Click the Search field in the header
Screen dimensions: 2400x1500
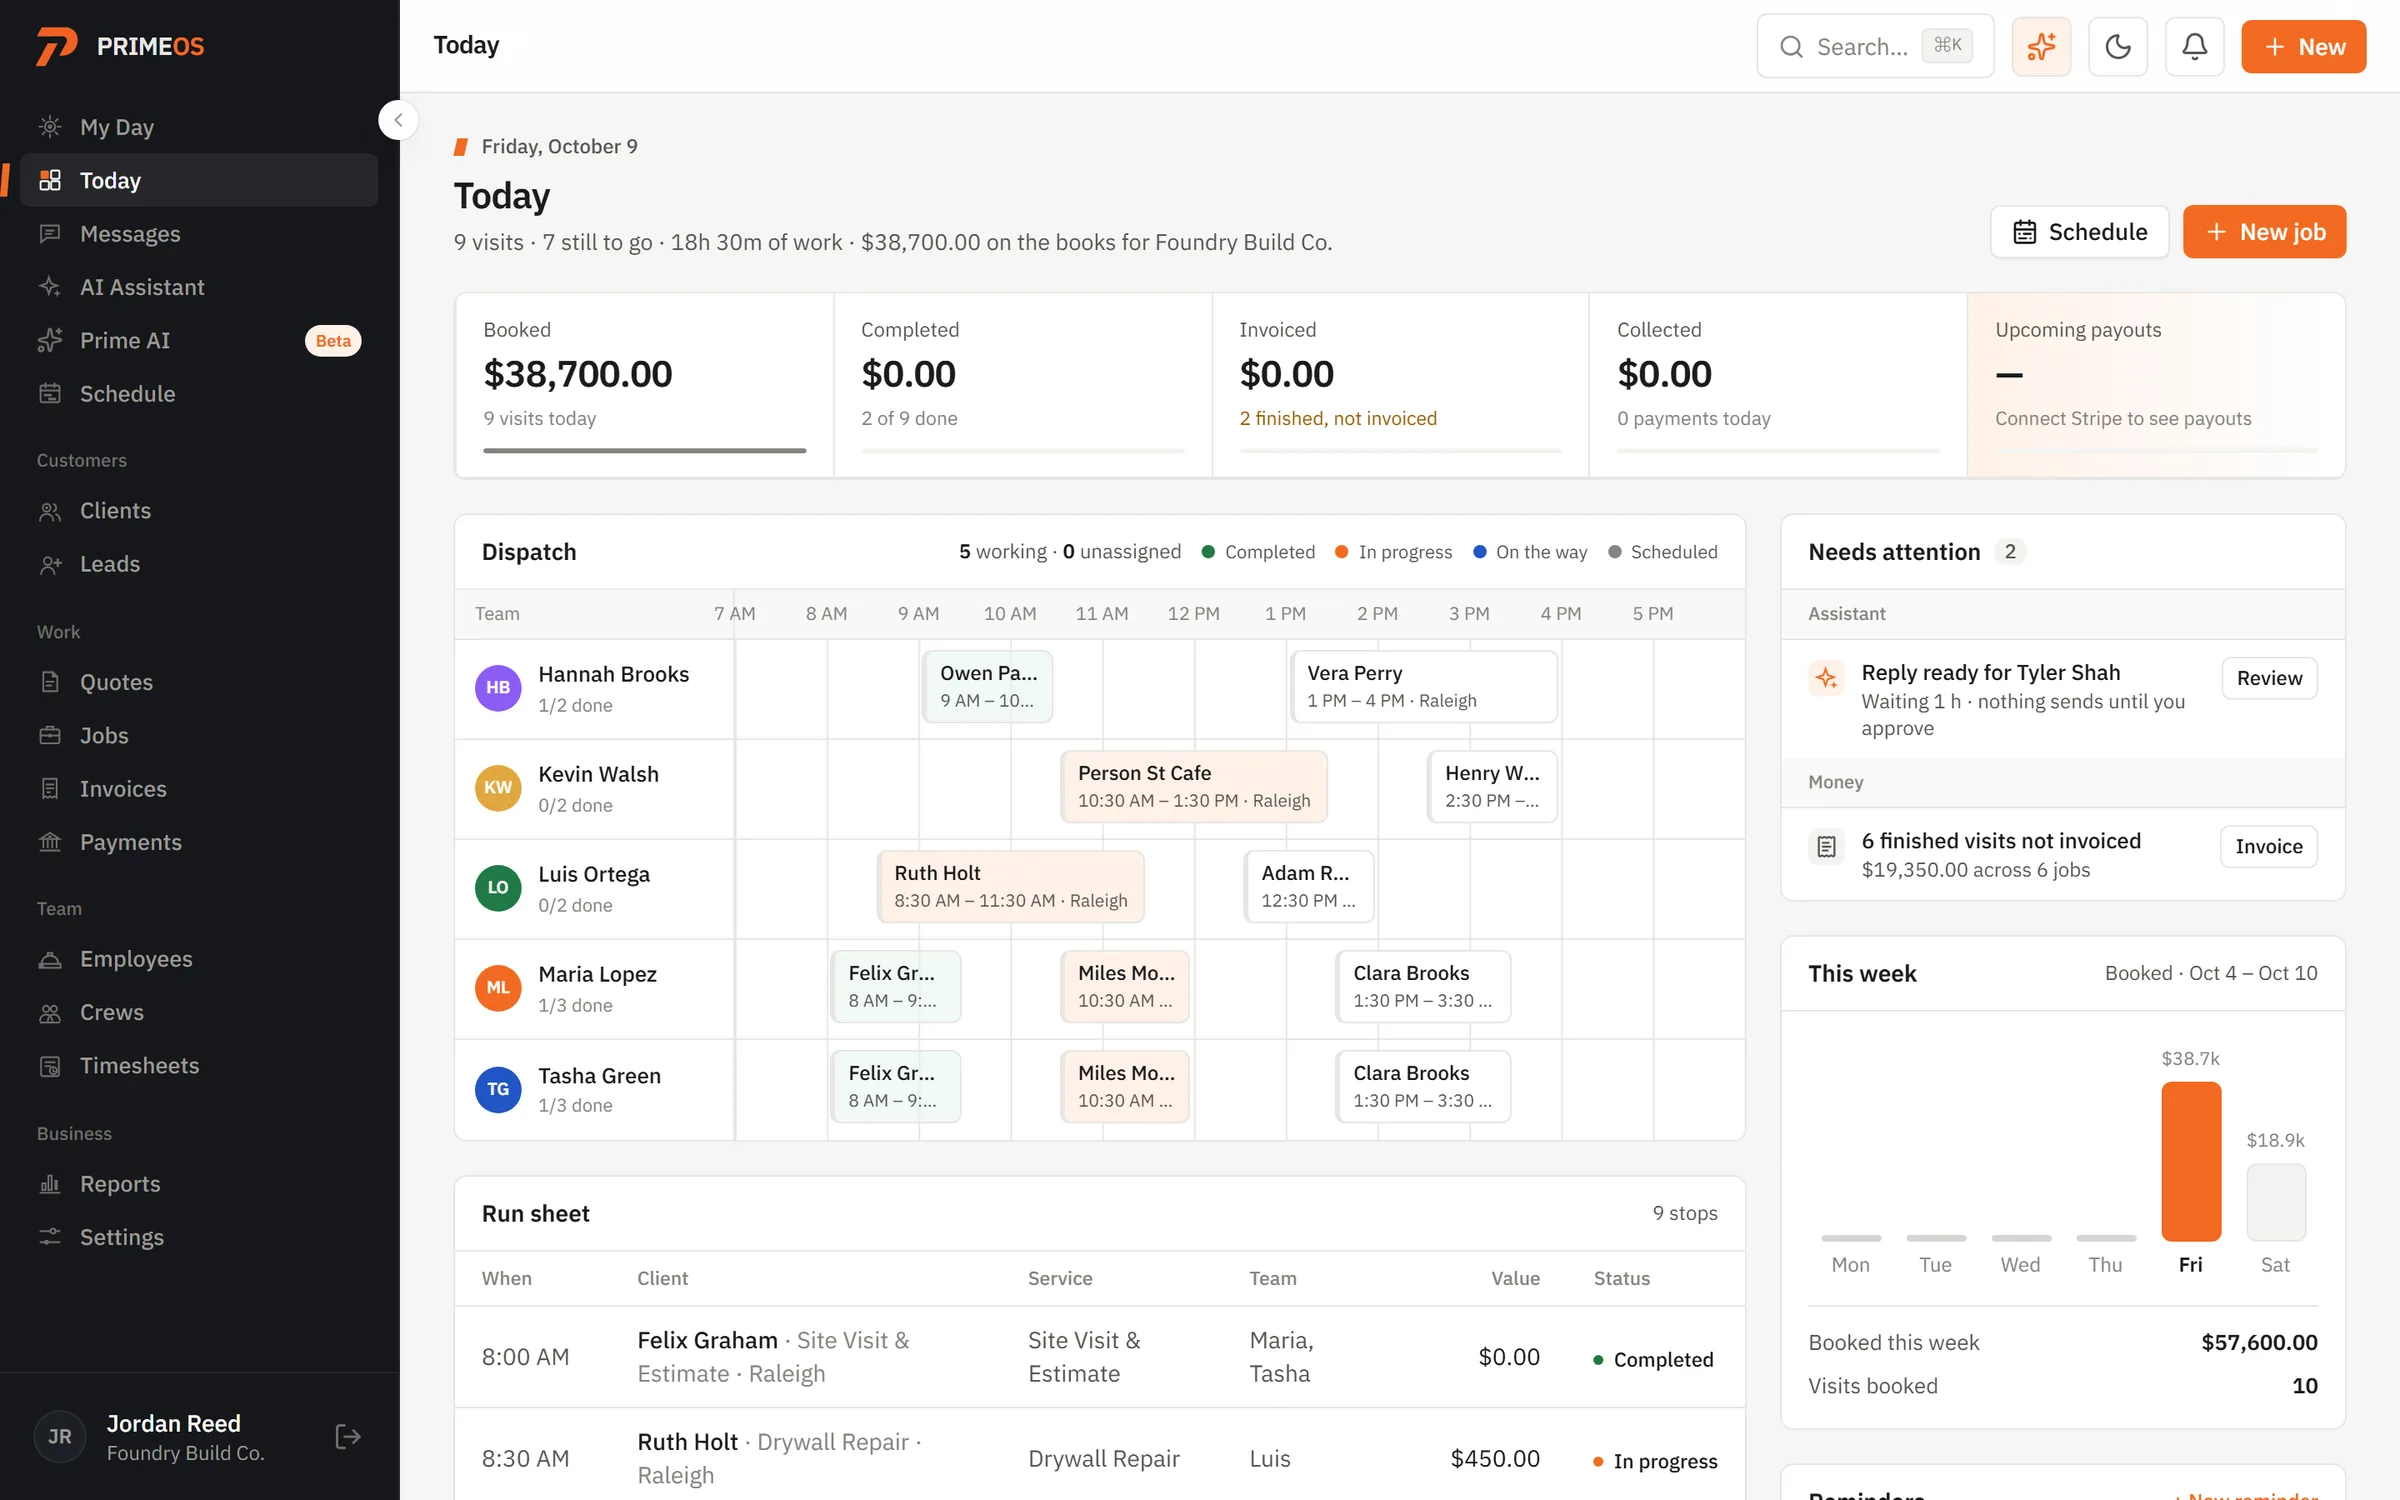coord(1875,46)
